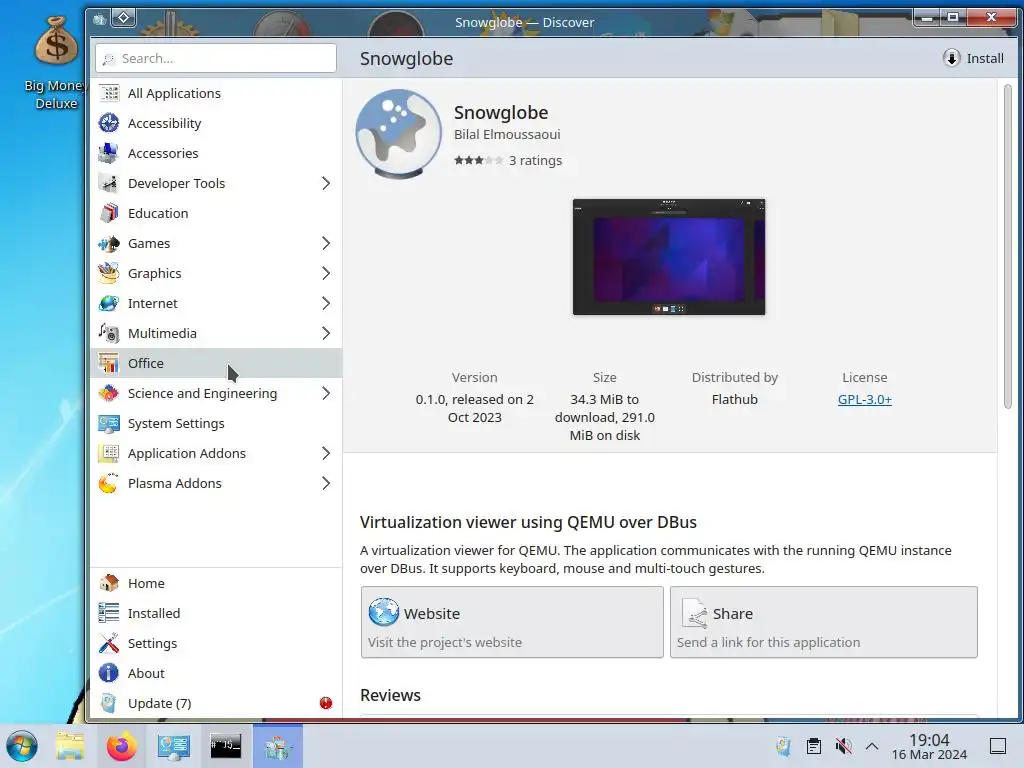Expand the Plasma Addons chevron

pyautogui.click(x=326, y=483)
